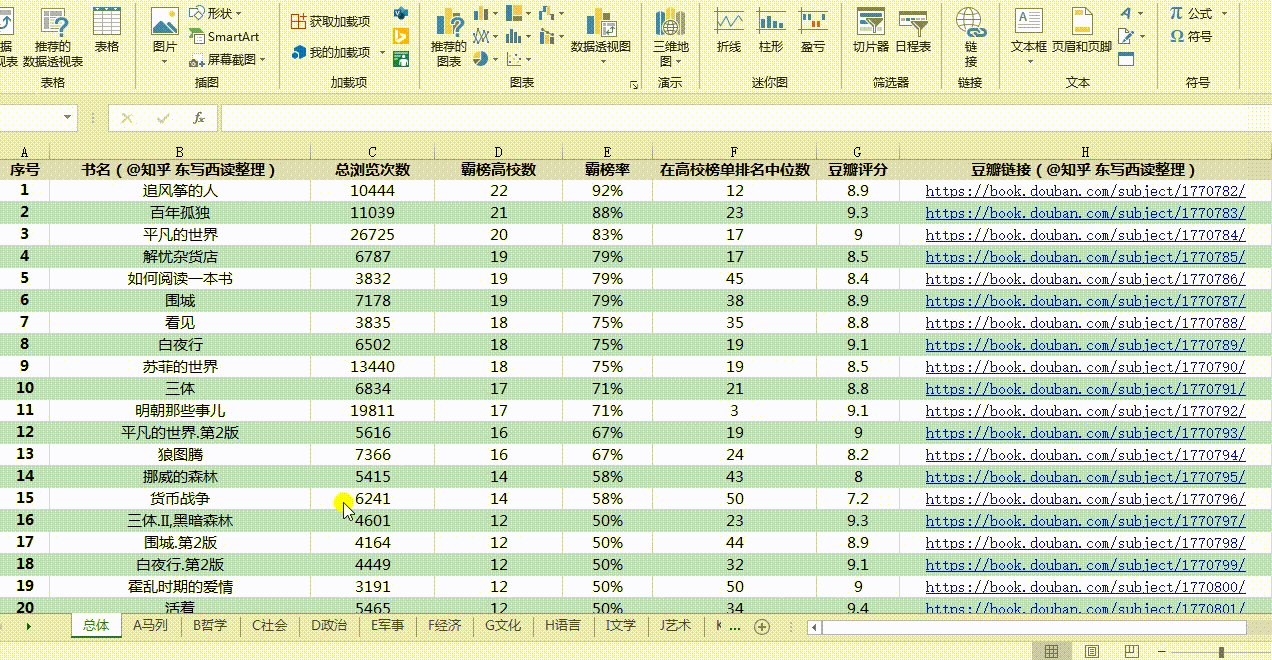Click Header and Footer (页眉和页脚)
Image resolution: width=1272 pixels, height=660 pixels.
point(1081,32)
